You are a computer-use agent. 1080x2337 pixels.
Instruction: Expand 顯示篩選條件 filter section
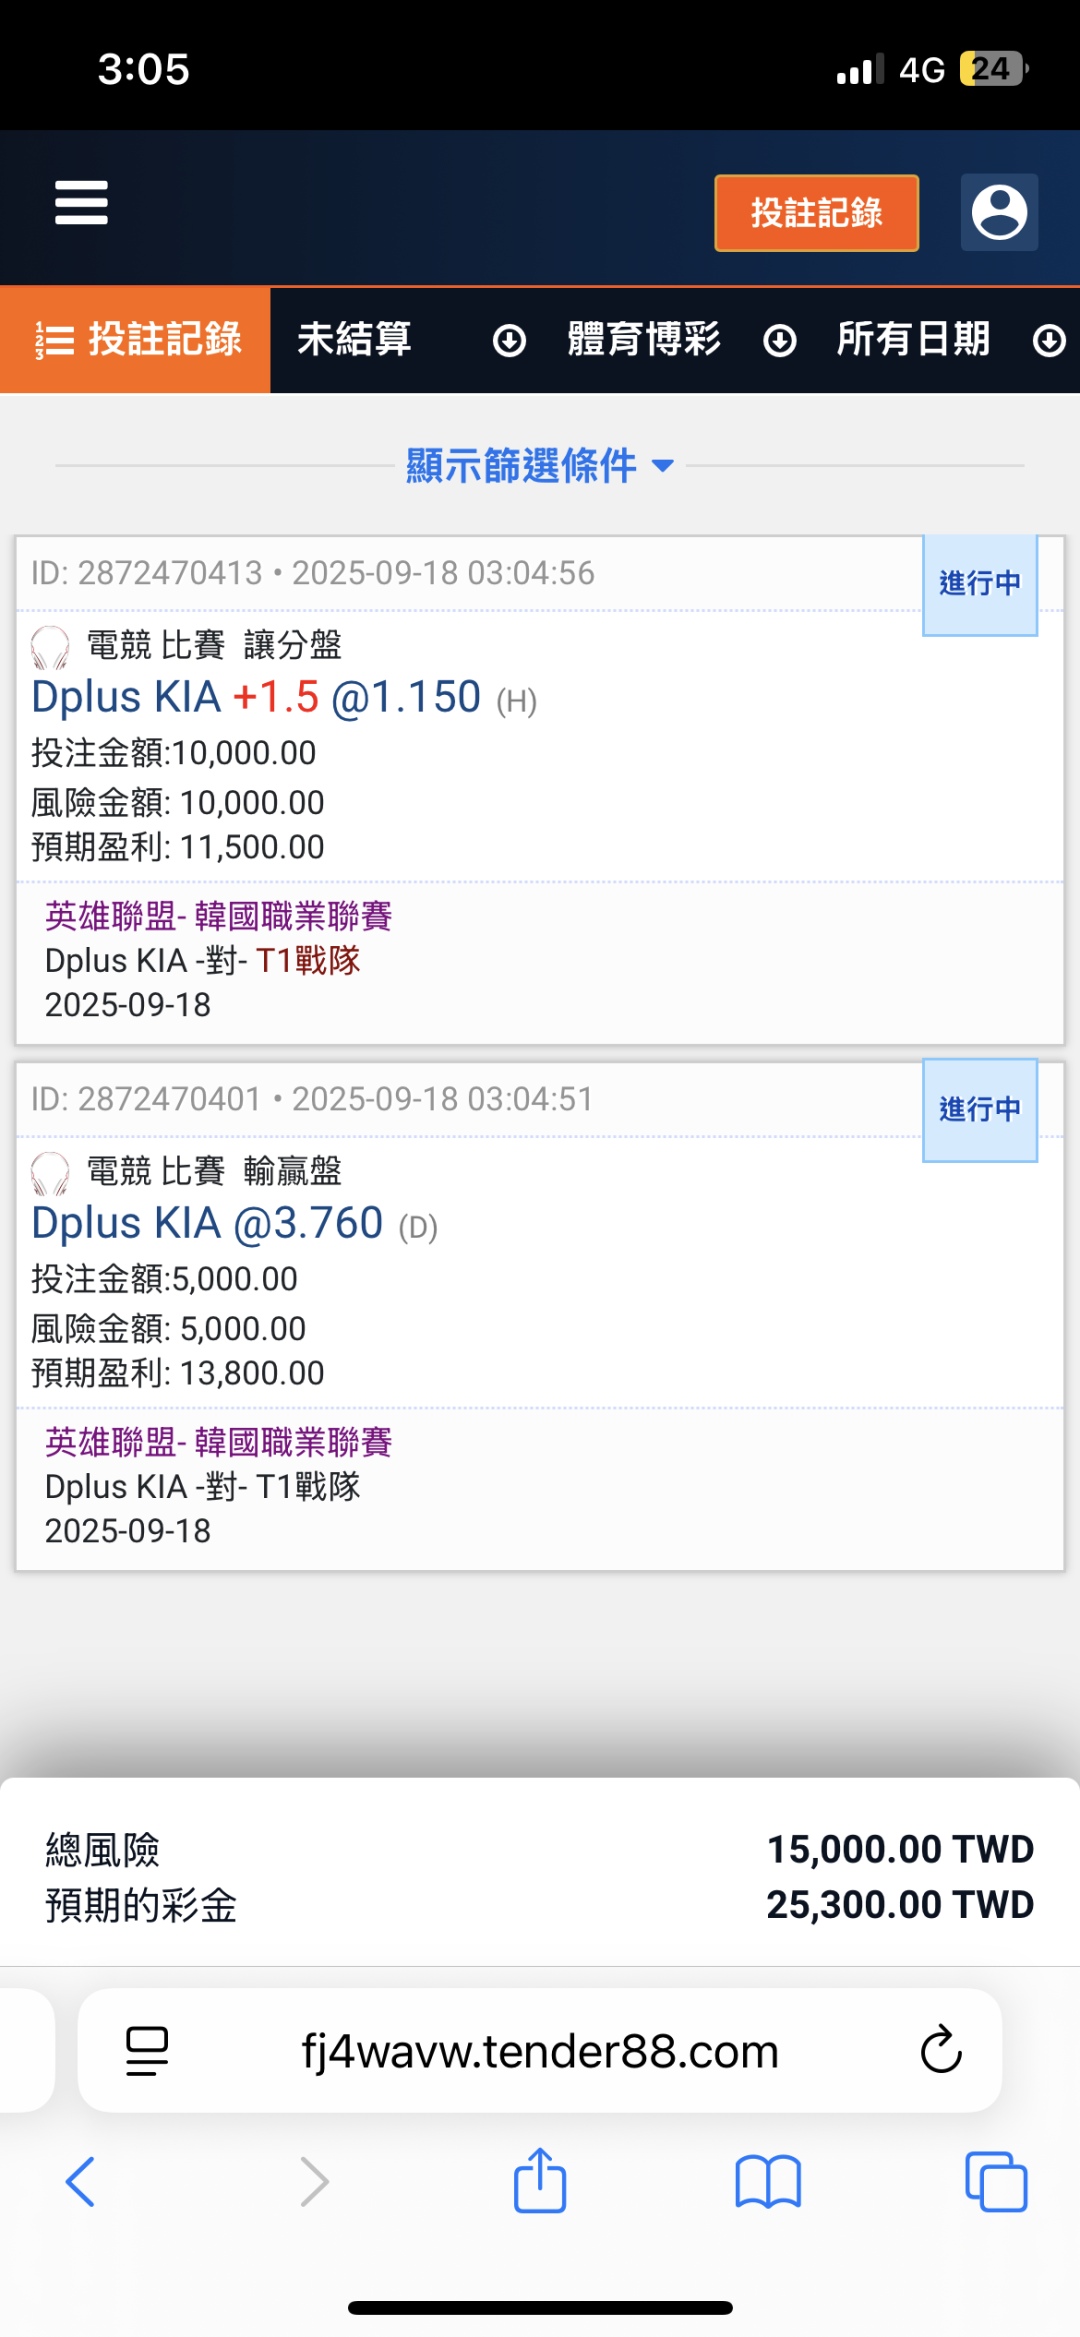[x=540, y=465]
